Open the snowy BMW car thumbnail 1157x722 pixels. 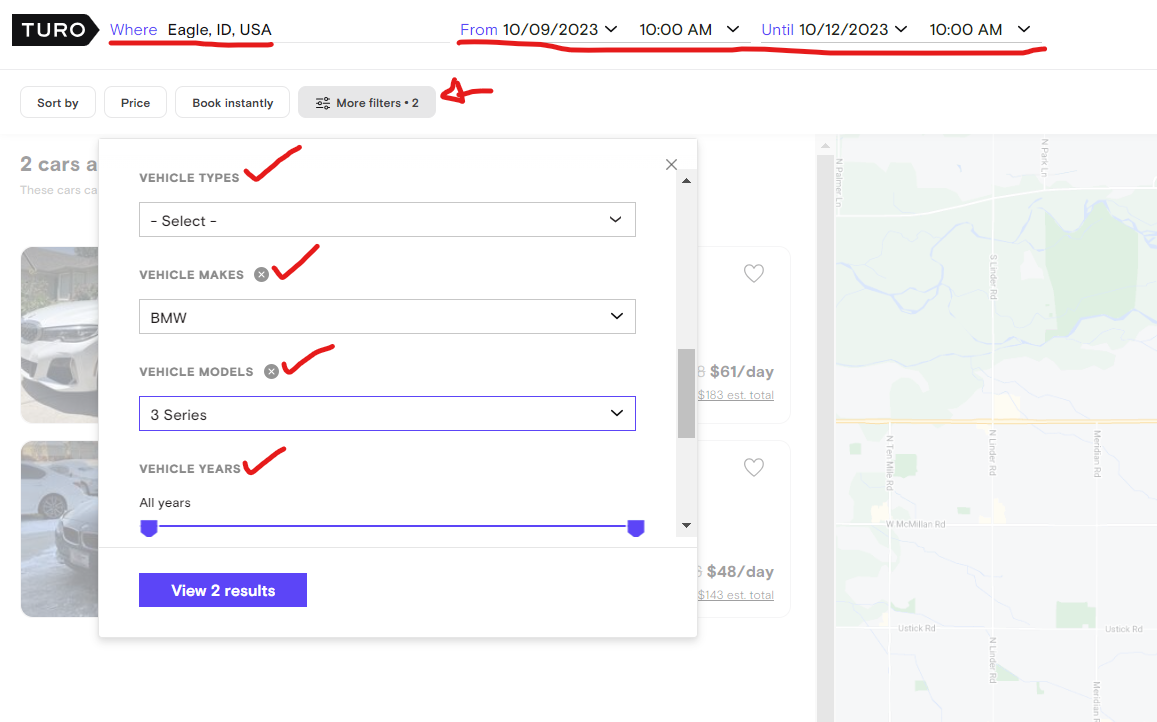pyautogui.click(x=60, y=529)
